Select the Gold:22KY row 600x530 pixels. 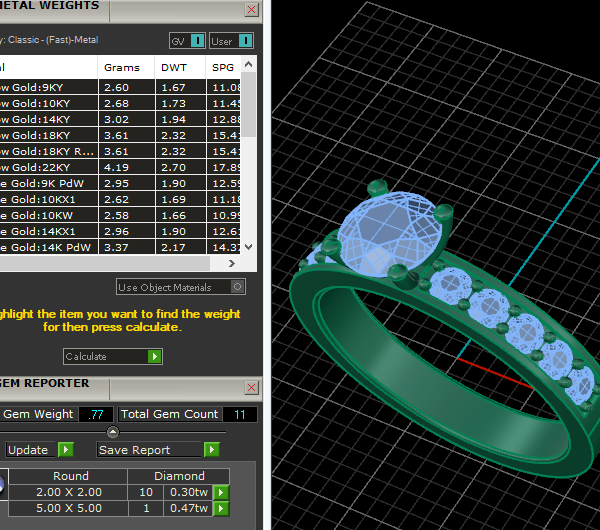tap(50, 168)
